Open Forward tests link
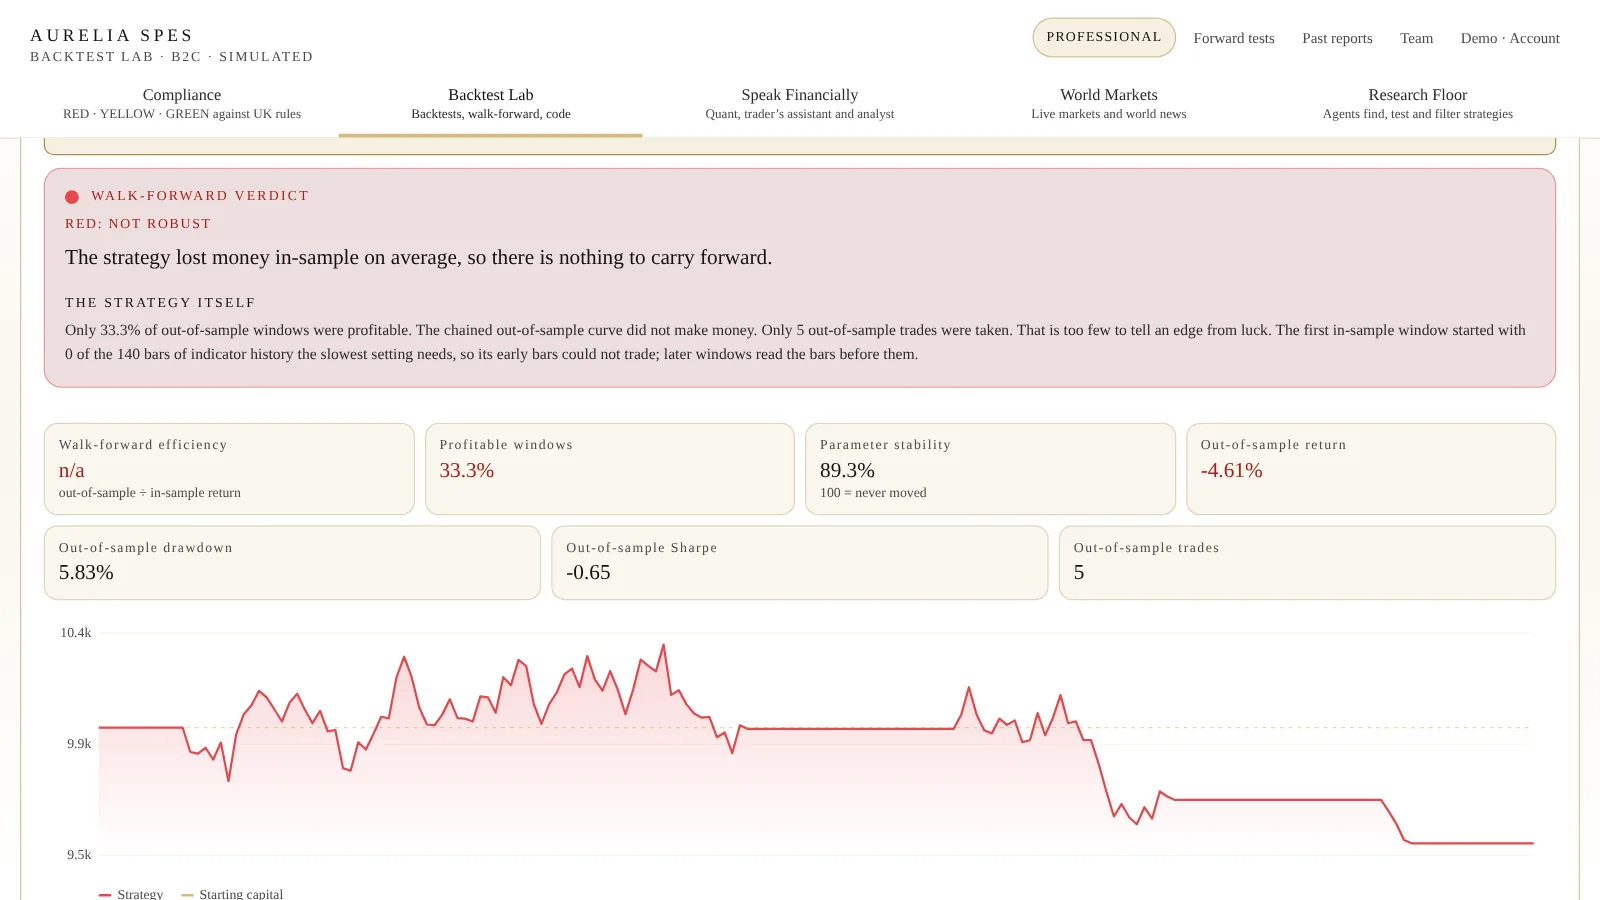Image resolution: width=1600 pixels, height=900 pixels. (x=1234, y=38)
